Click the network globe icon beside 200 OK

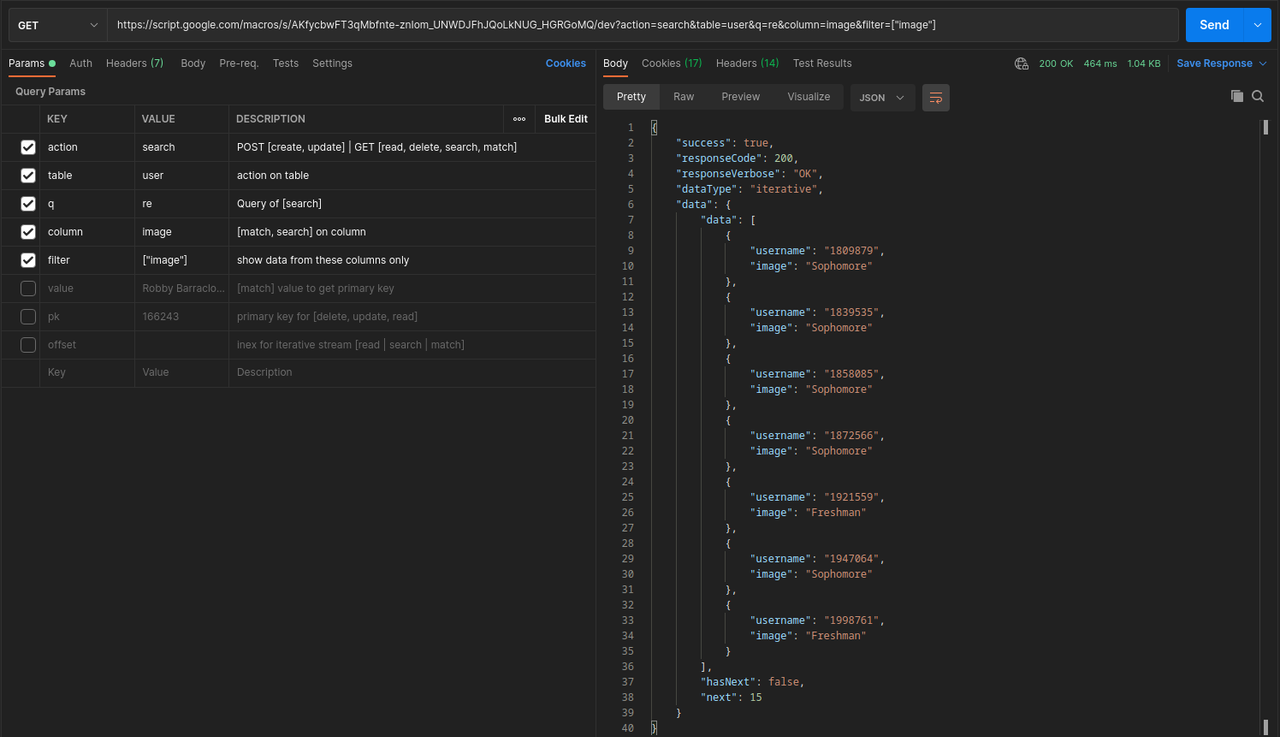[x=1021, y=63]
